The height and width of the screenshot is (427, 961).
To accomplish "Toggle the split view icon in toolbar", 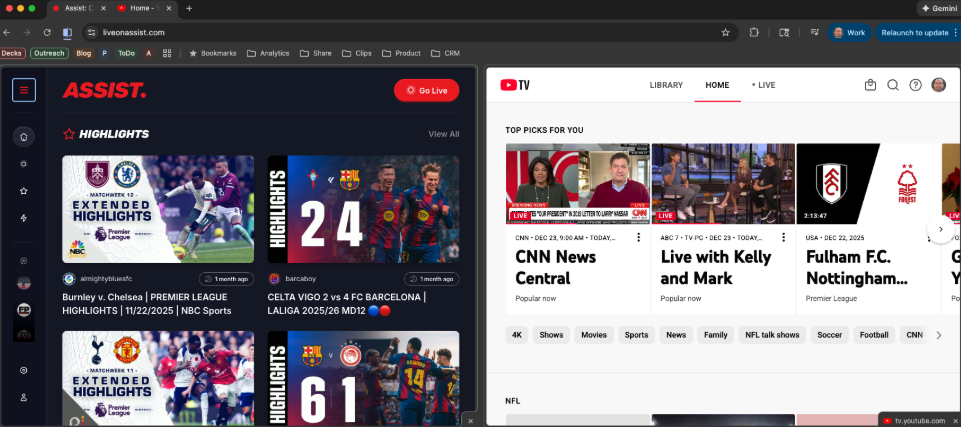I will [67, 32].
